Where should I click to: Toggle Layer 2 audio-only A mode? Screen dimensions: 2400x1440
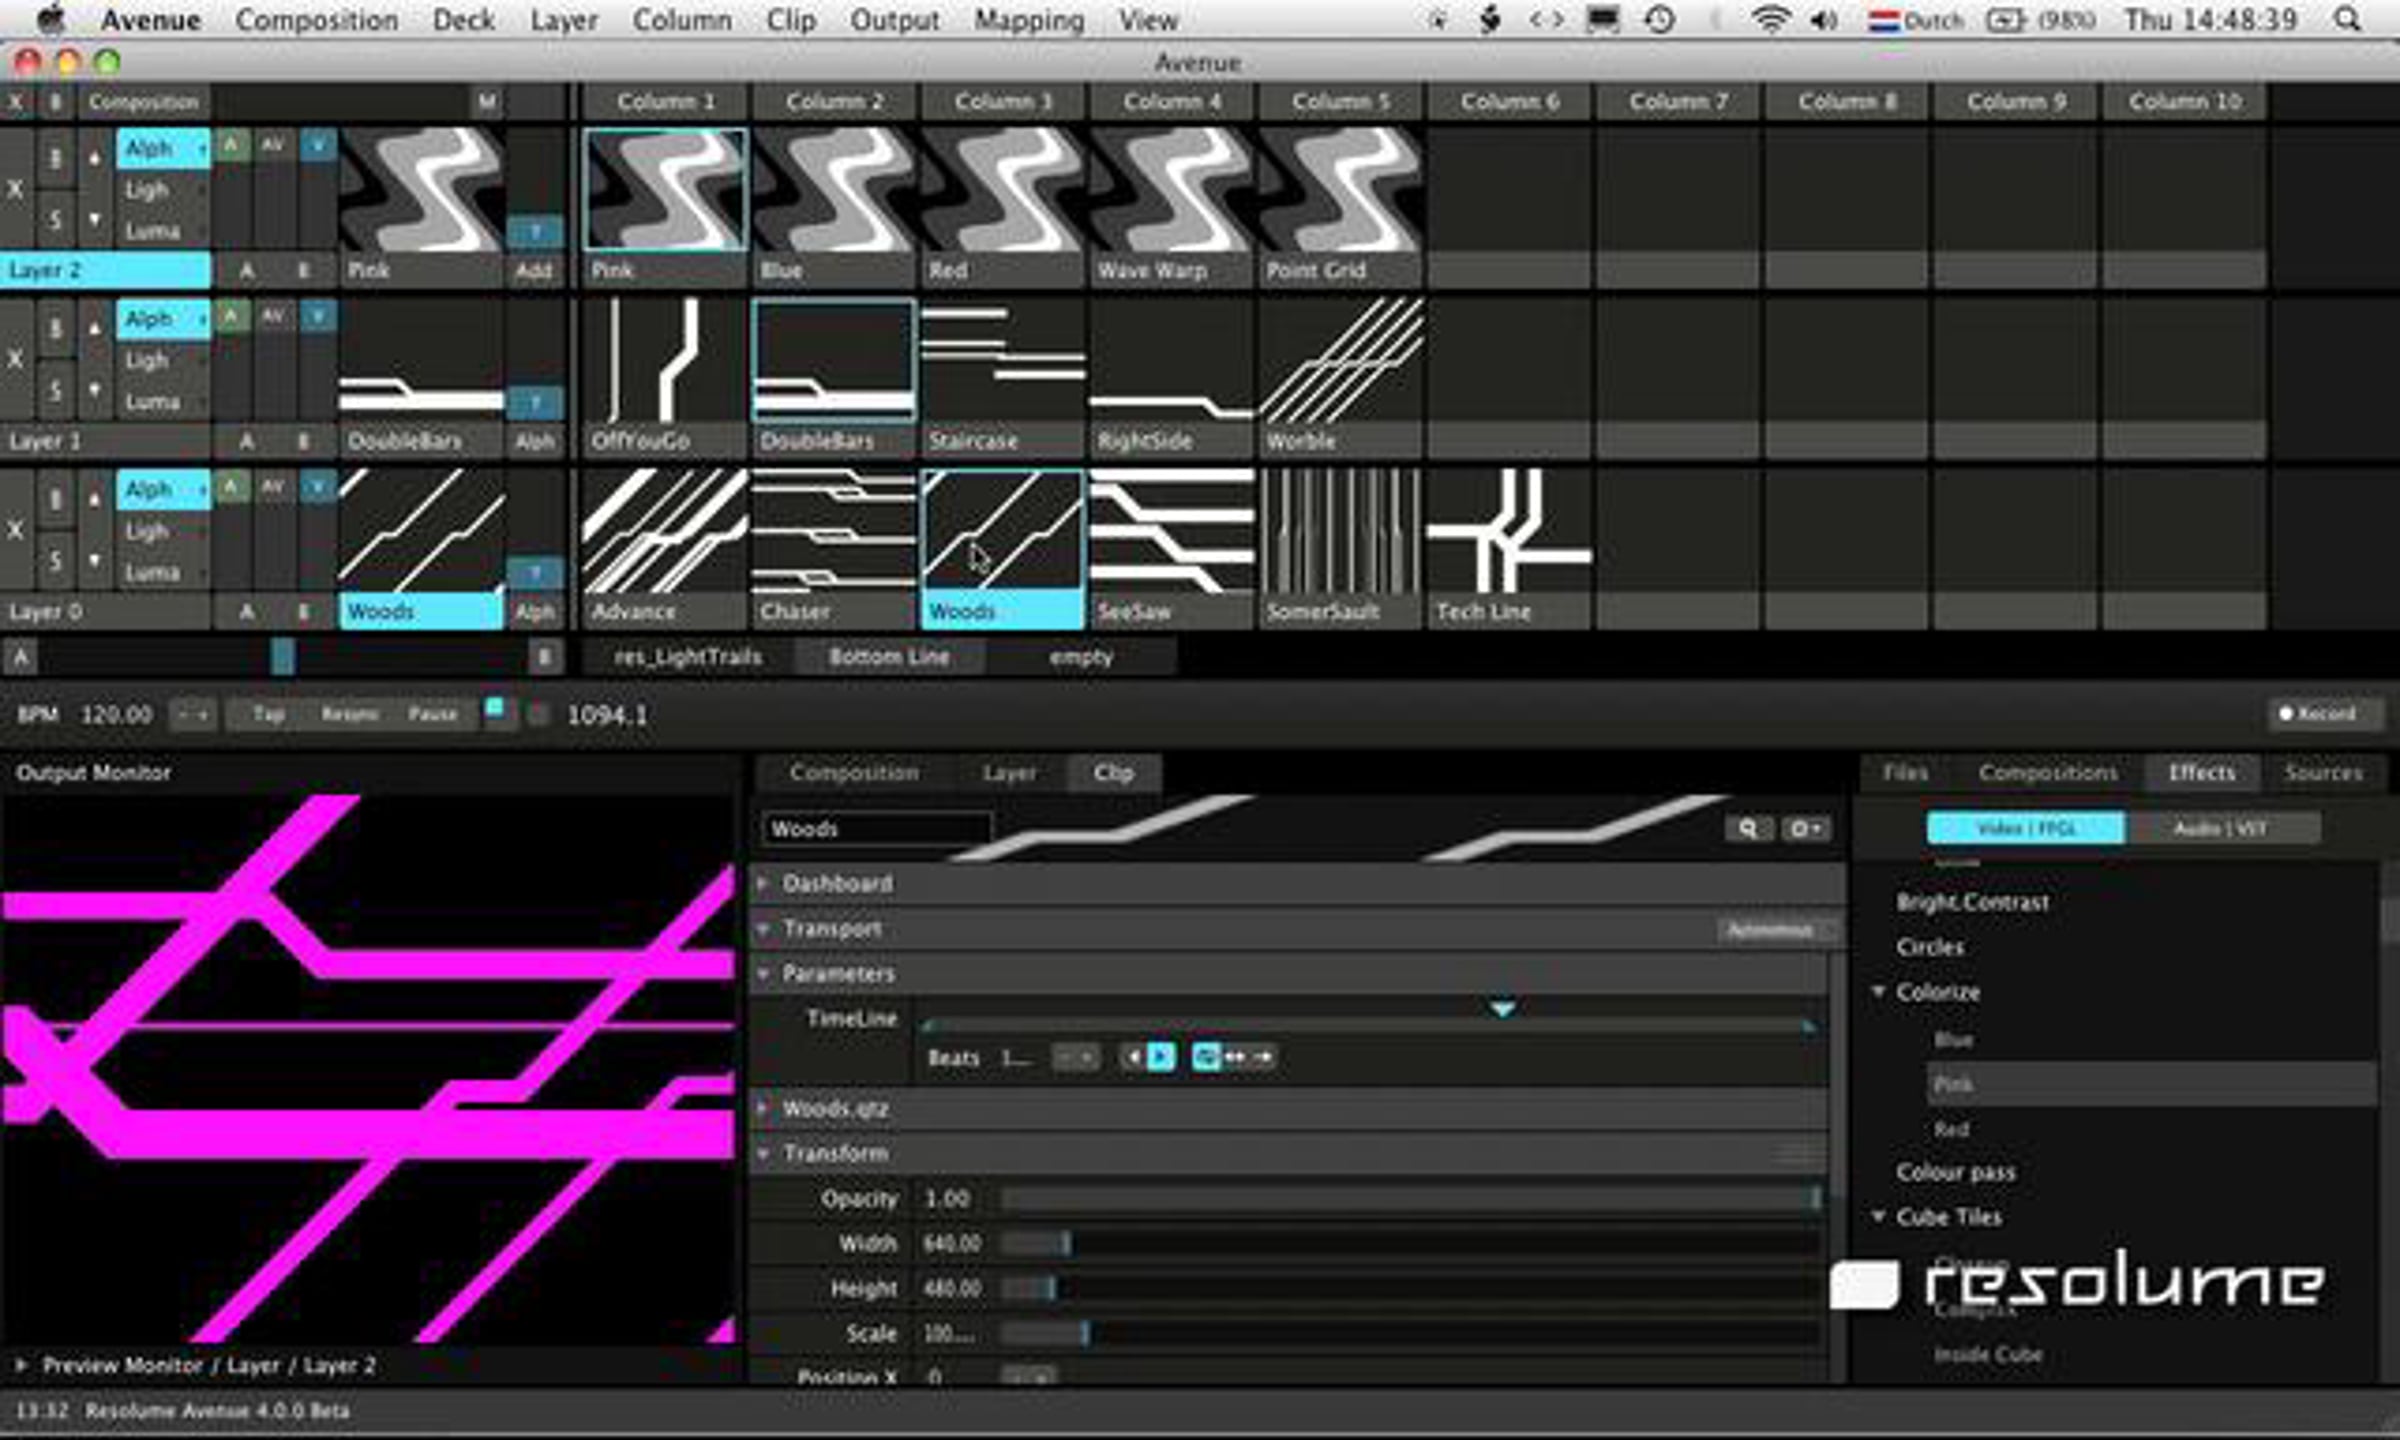tap(231, 145)
